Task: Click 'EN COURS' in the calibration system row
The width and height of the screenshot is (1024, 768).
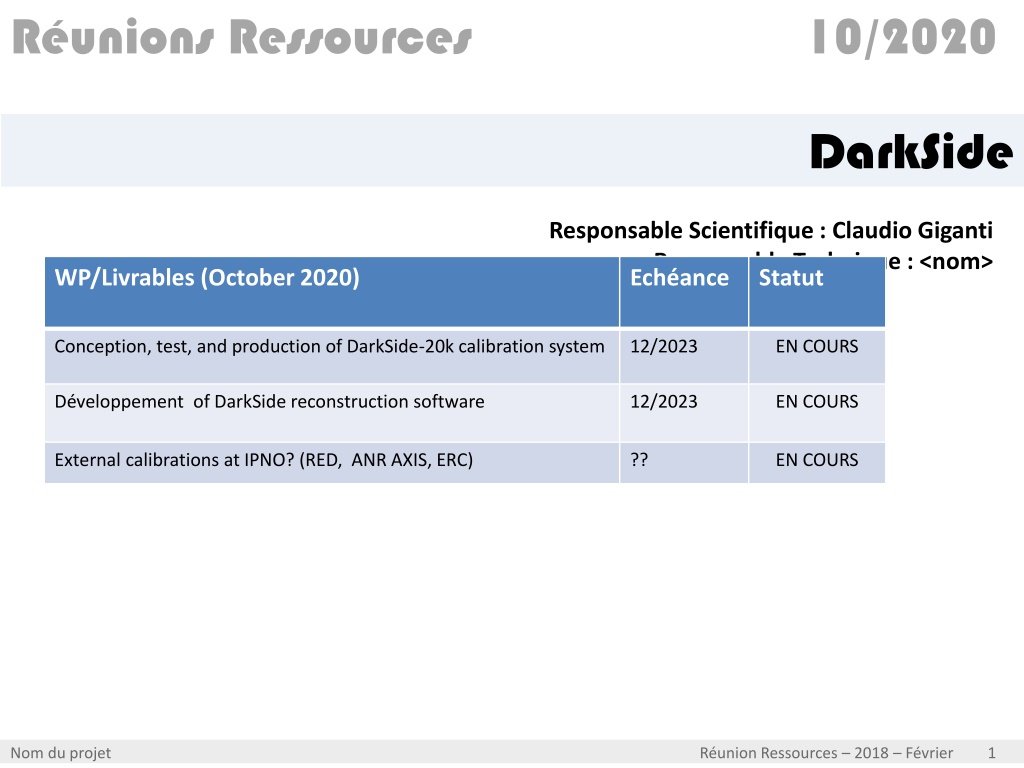Action: [x=817, y=346]
